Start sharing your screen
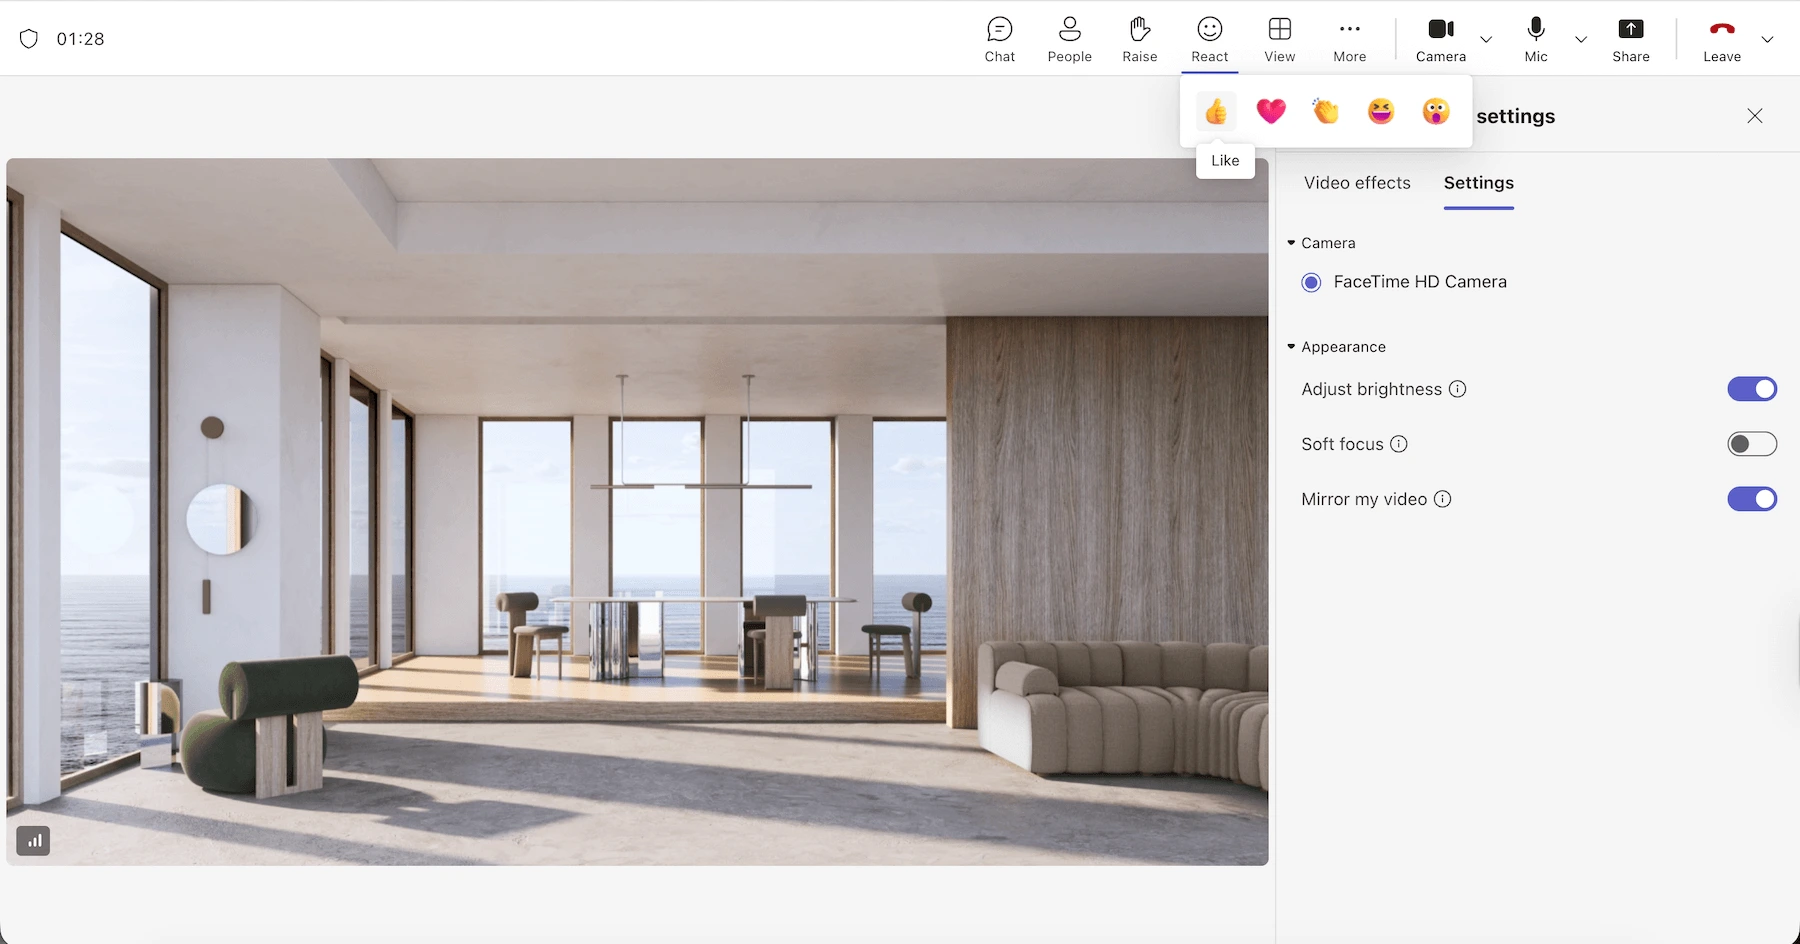 [1630, 38]
